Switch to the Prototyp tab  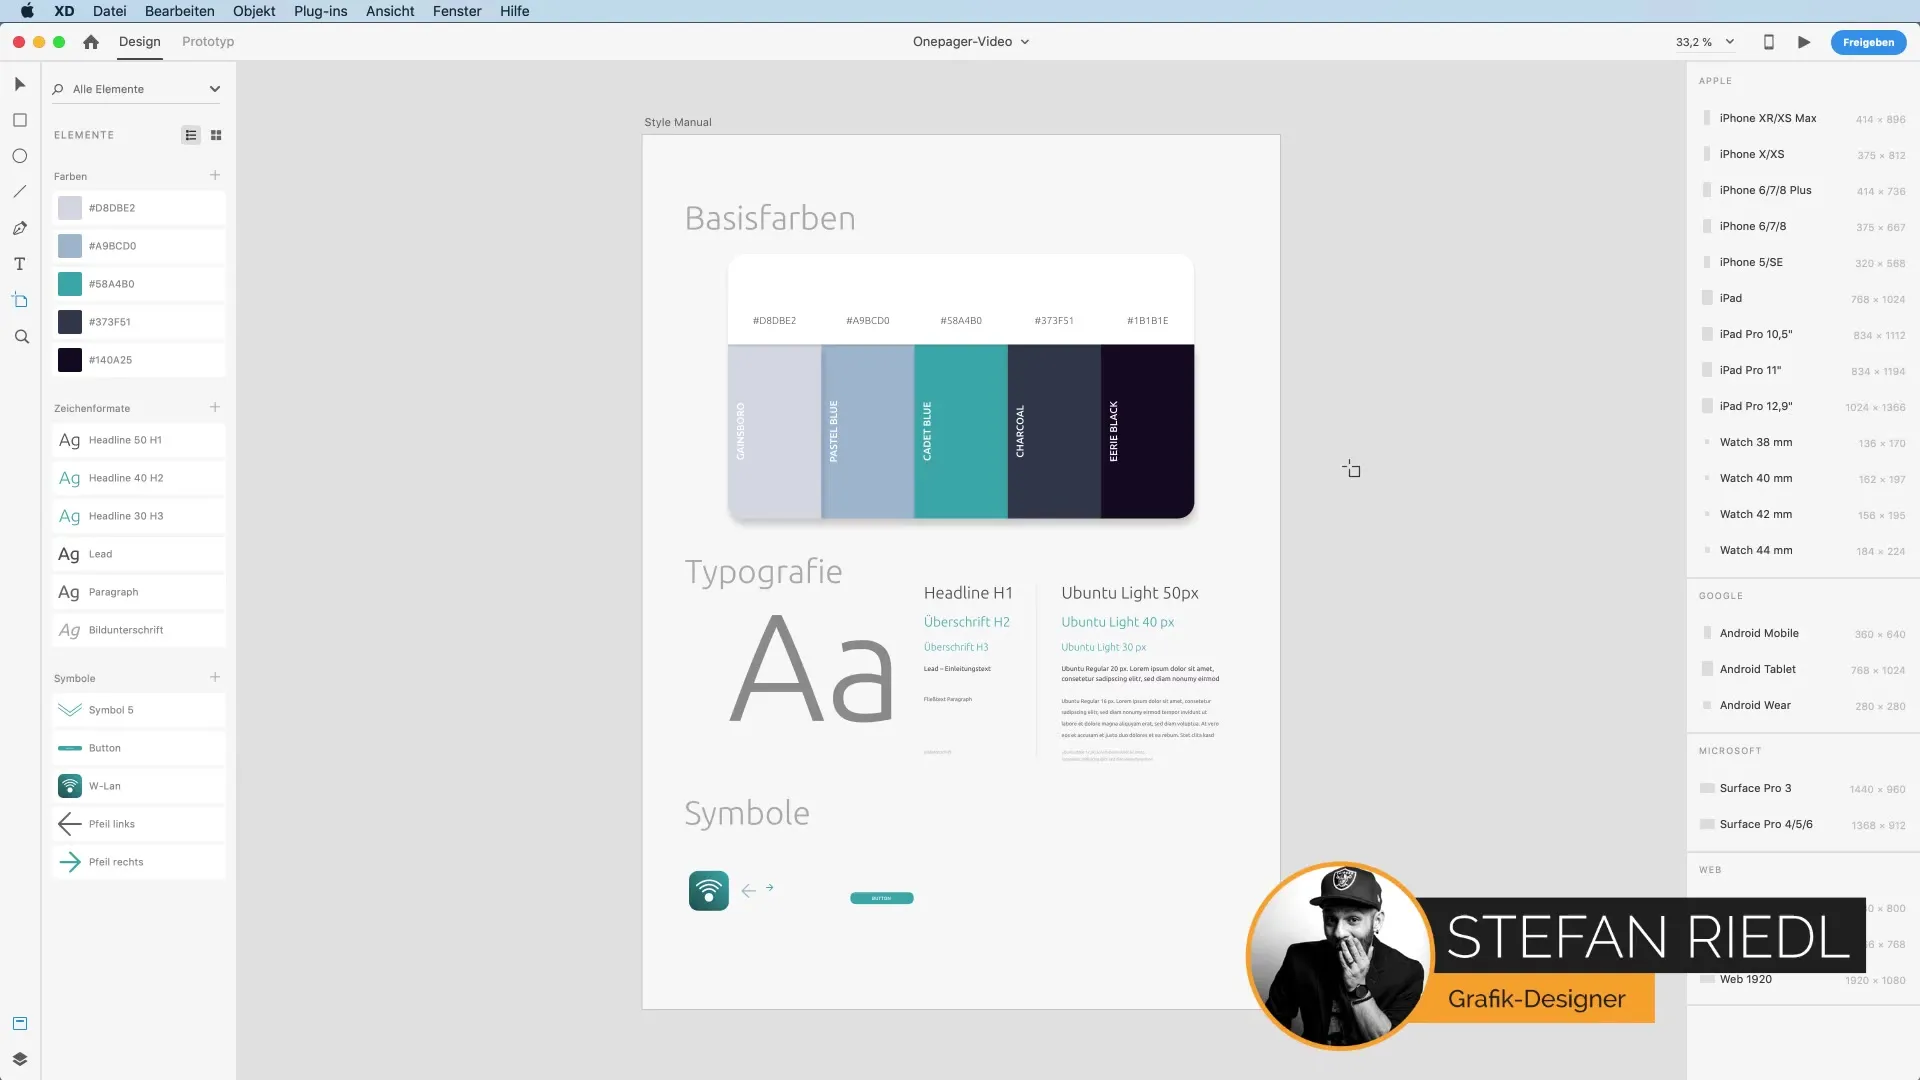pos(208,42)
